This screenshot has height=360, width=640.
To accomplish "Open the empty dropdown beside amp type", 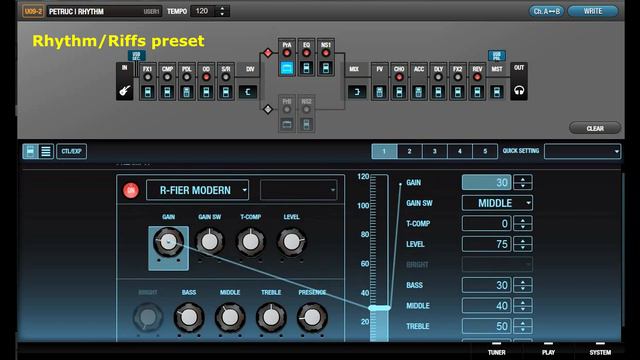I will [x=298, y=190].
